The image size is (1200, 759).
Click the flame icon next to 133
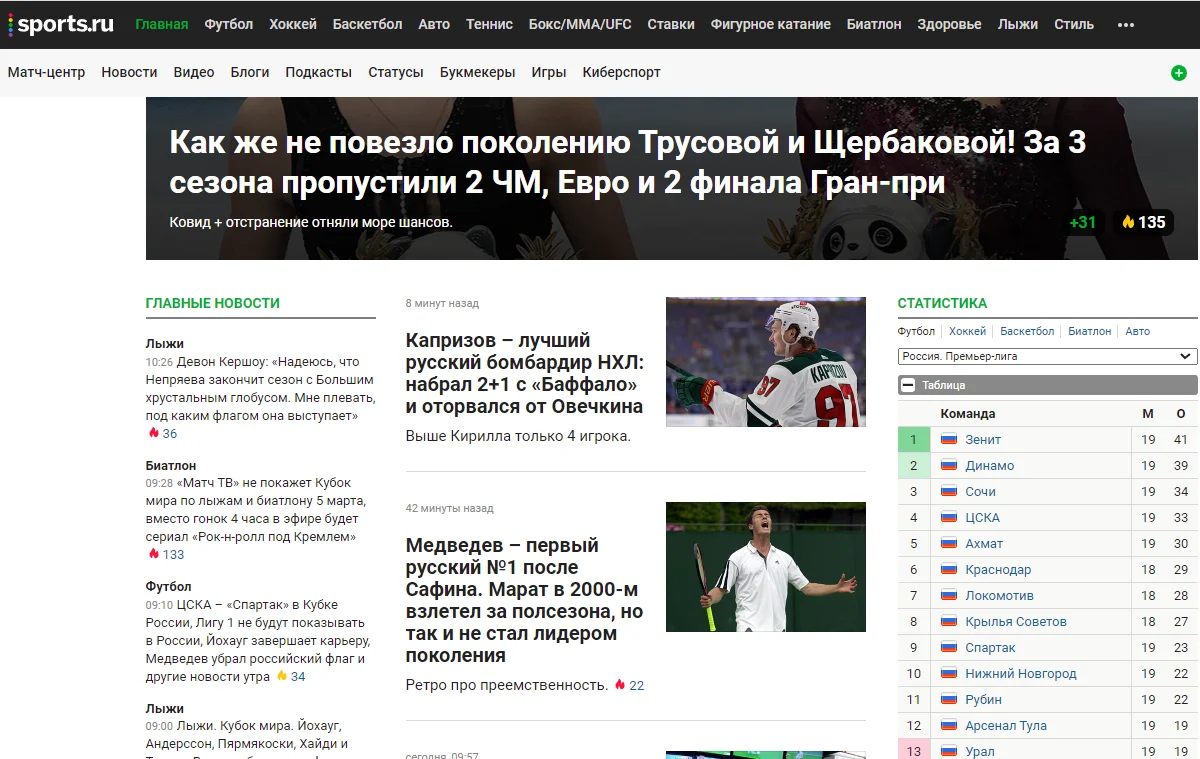coord(153,554)
